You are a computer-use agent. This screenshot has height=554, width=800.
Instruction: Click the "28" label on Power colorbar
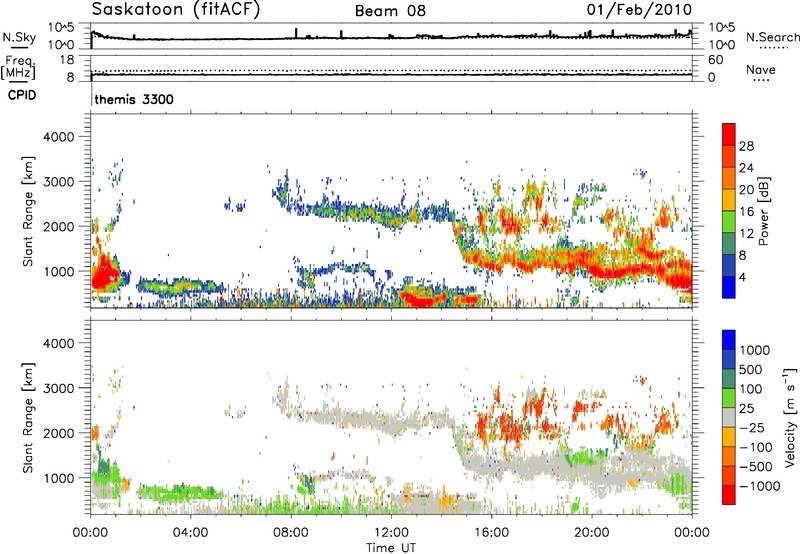click(x=746, y=146)
